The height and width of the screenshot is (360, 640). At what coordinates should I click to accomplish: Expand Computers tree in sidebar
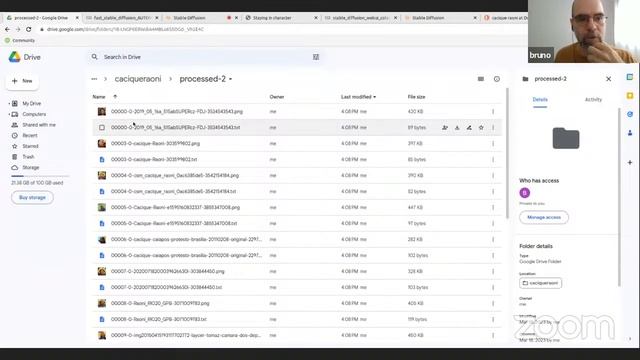pos(9,114)
